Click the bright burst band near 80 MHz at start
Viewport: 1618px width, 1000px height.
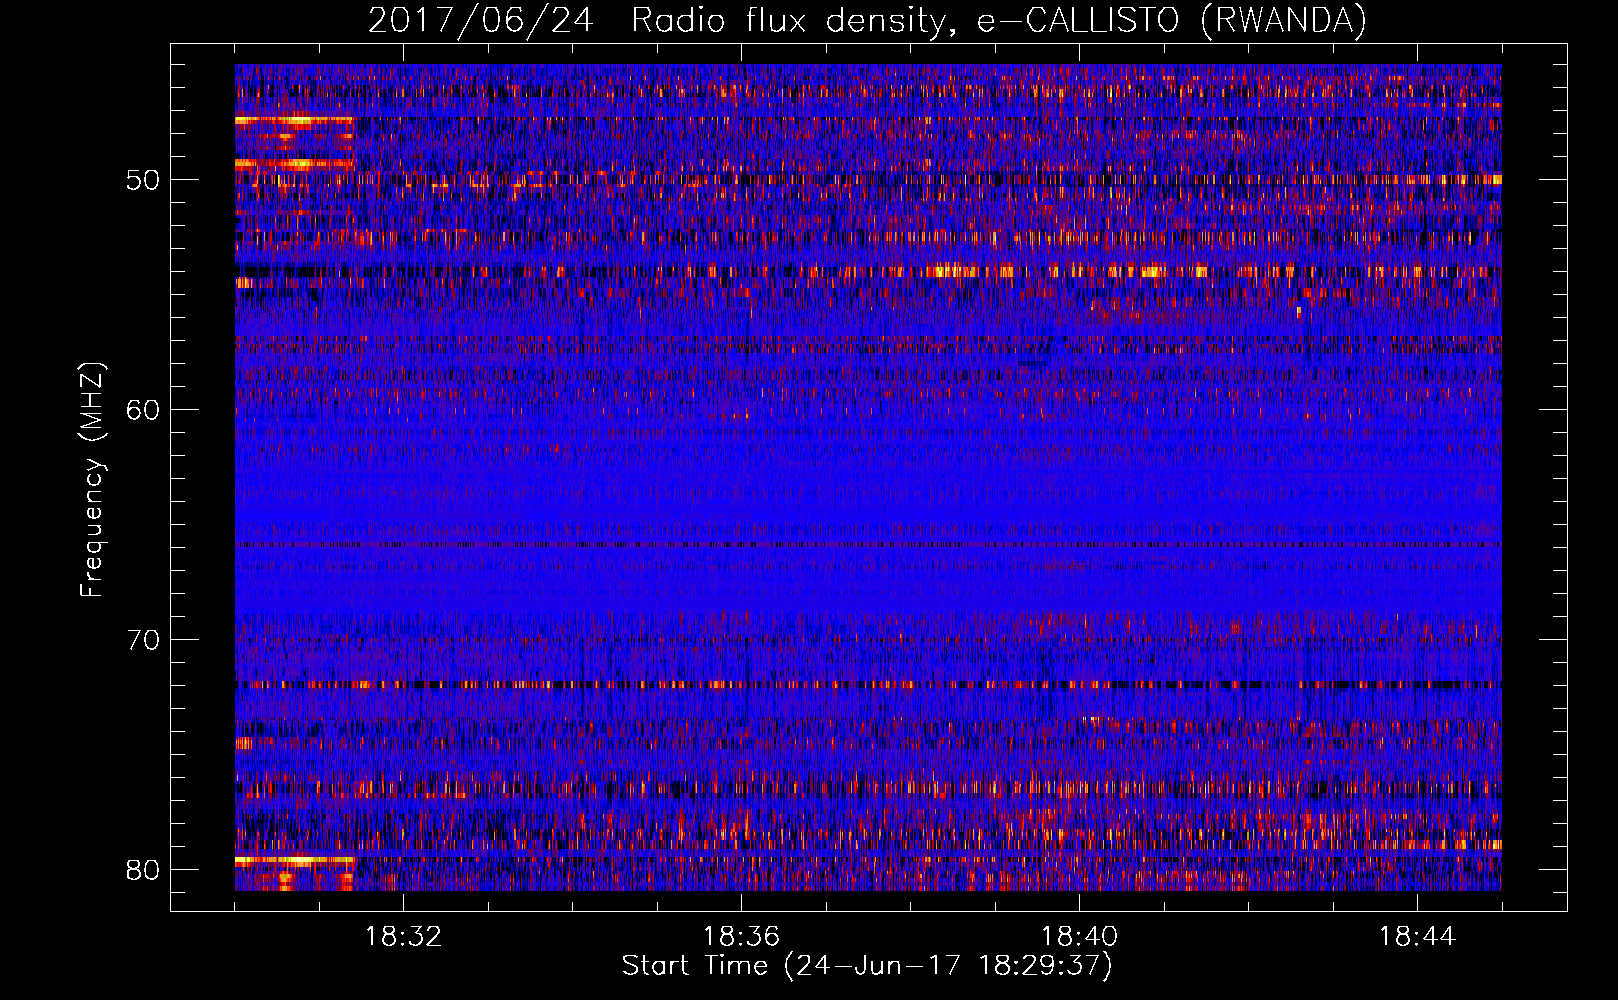click(x=294, y=860)
